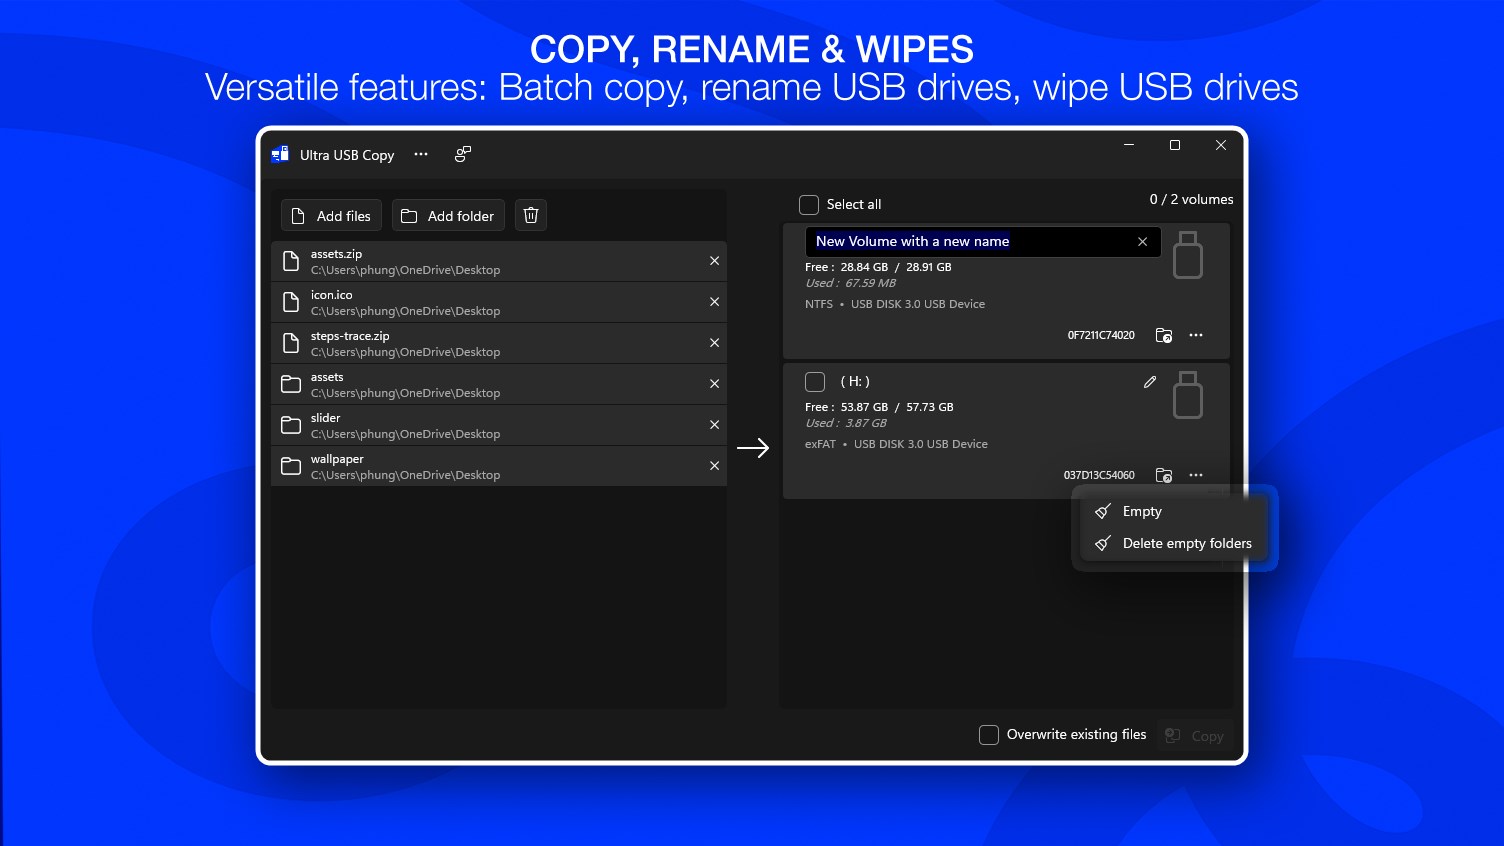Choose Empty from the context menu
Image resolution: width=1504 pixels, height=846 pixels.
point(1142,511)
